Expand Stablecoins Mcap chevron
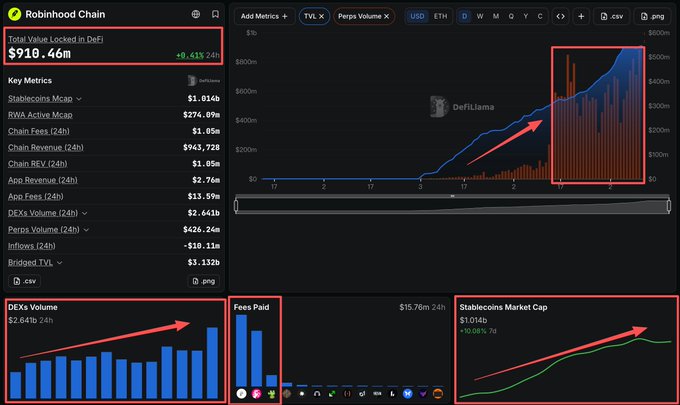The width and height of the screenshot is (680, 405). pyautogui.click(x=79, y=99)
